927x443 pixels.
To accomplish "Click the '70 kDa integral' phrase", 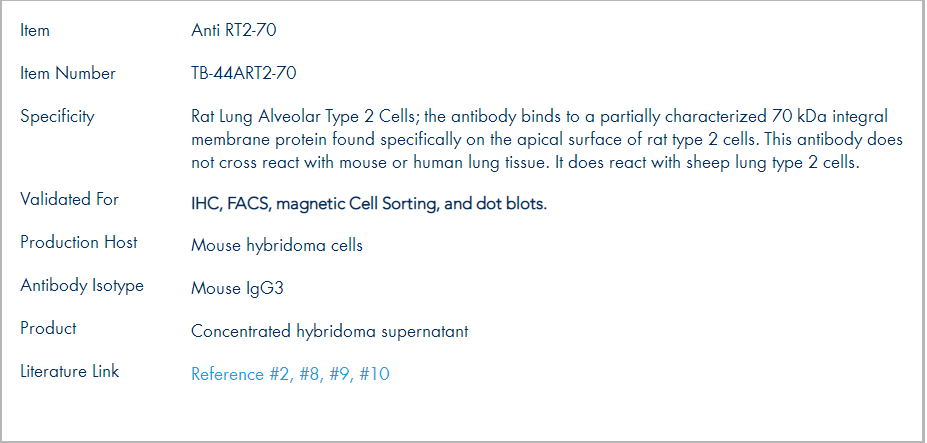I will point(829,116).
